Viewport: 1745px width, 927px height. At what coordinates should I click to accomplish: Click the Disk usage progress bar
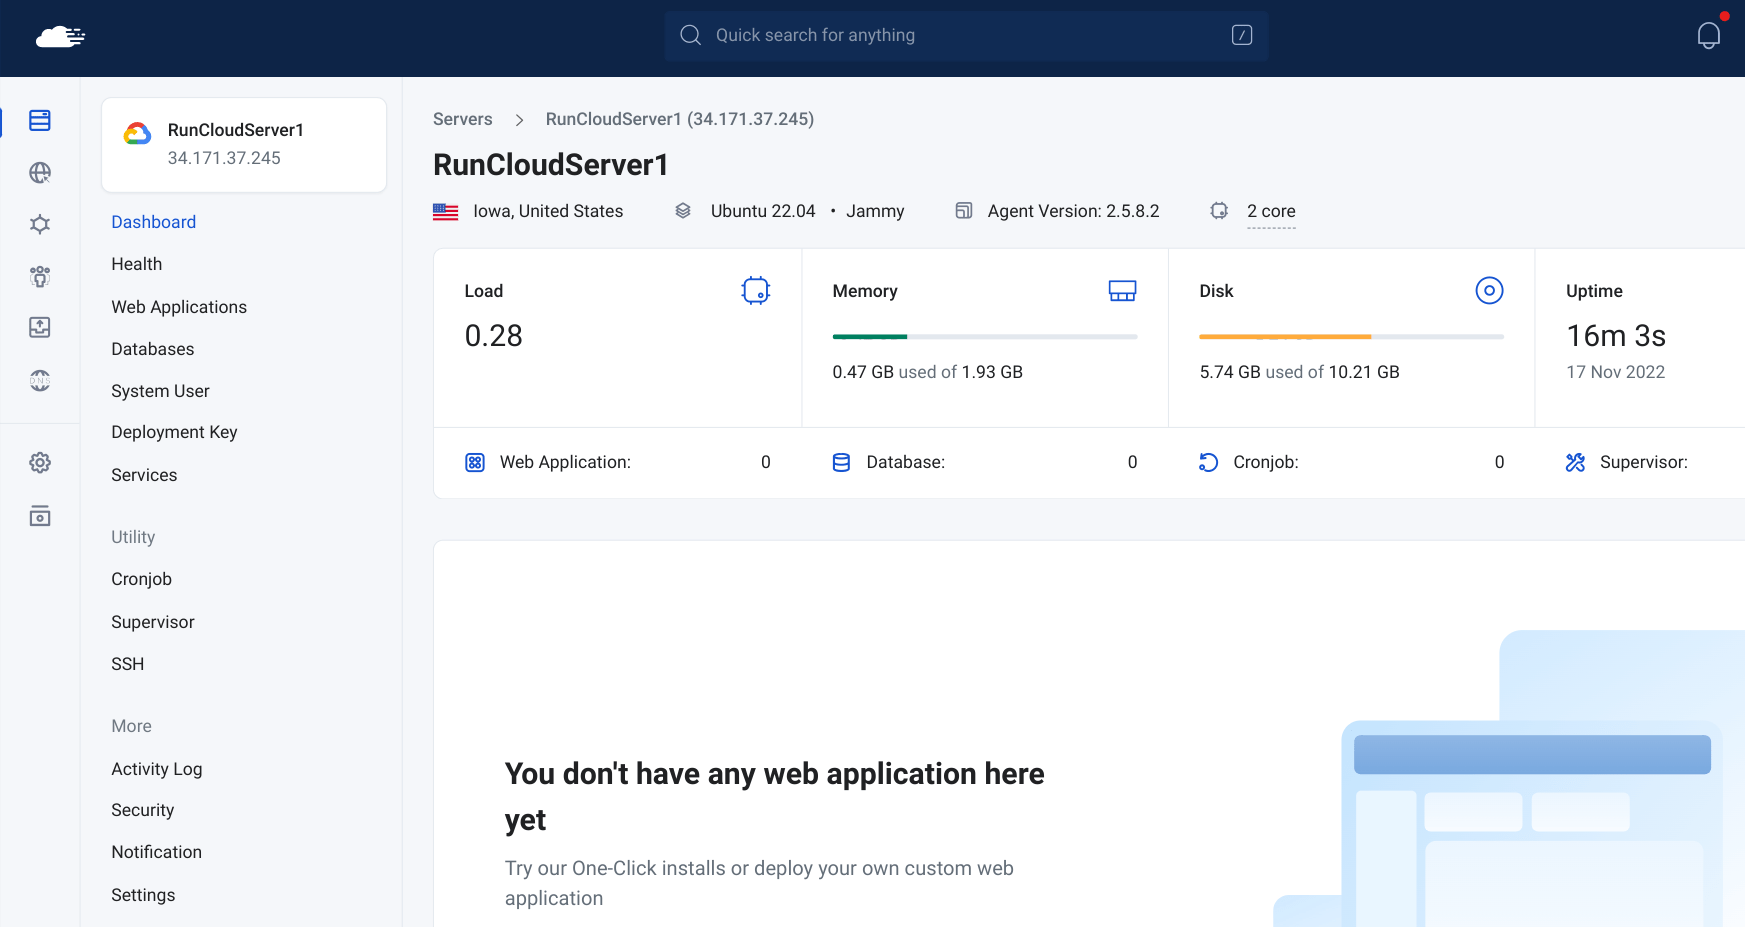click(x=1352, y=337)
